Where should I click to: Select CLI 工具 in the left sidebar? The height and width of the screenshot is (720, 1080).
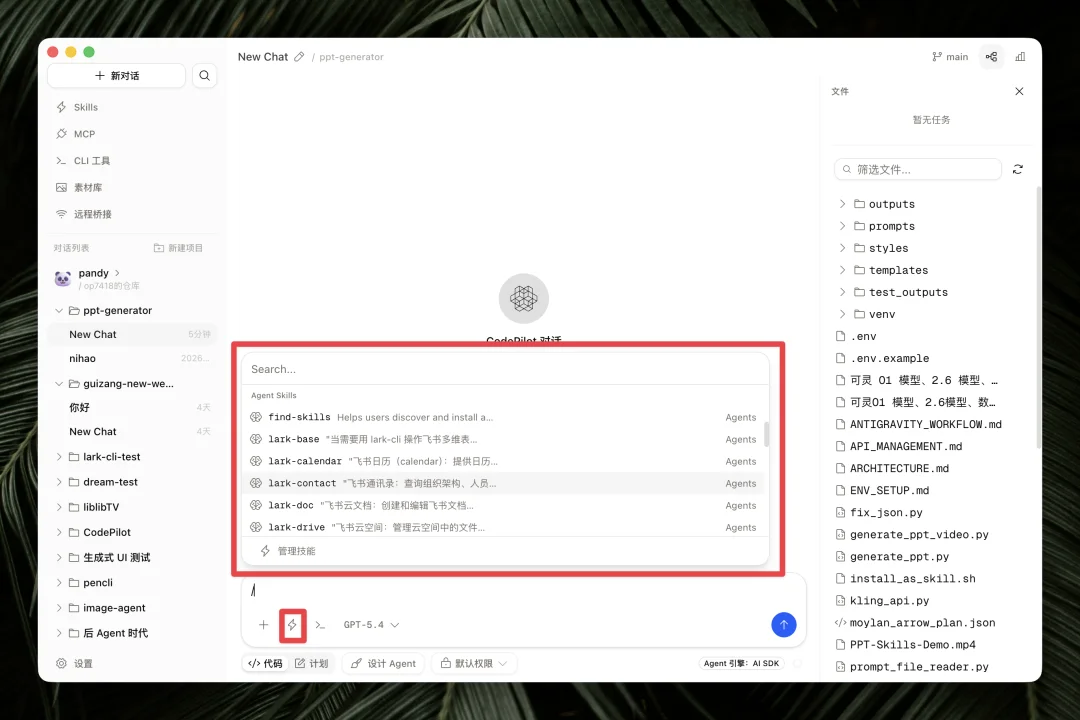point(82,160)
